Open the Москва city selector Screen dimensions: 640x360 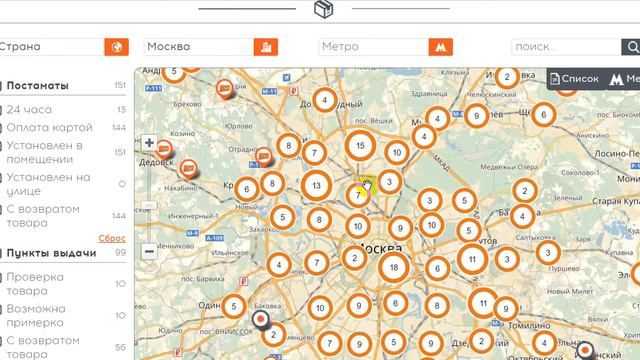199,47
